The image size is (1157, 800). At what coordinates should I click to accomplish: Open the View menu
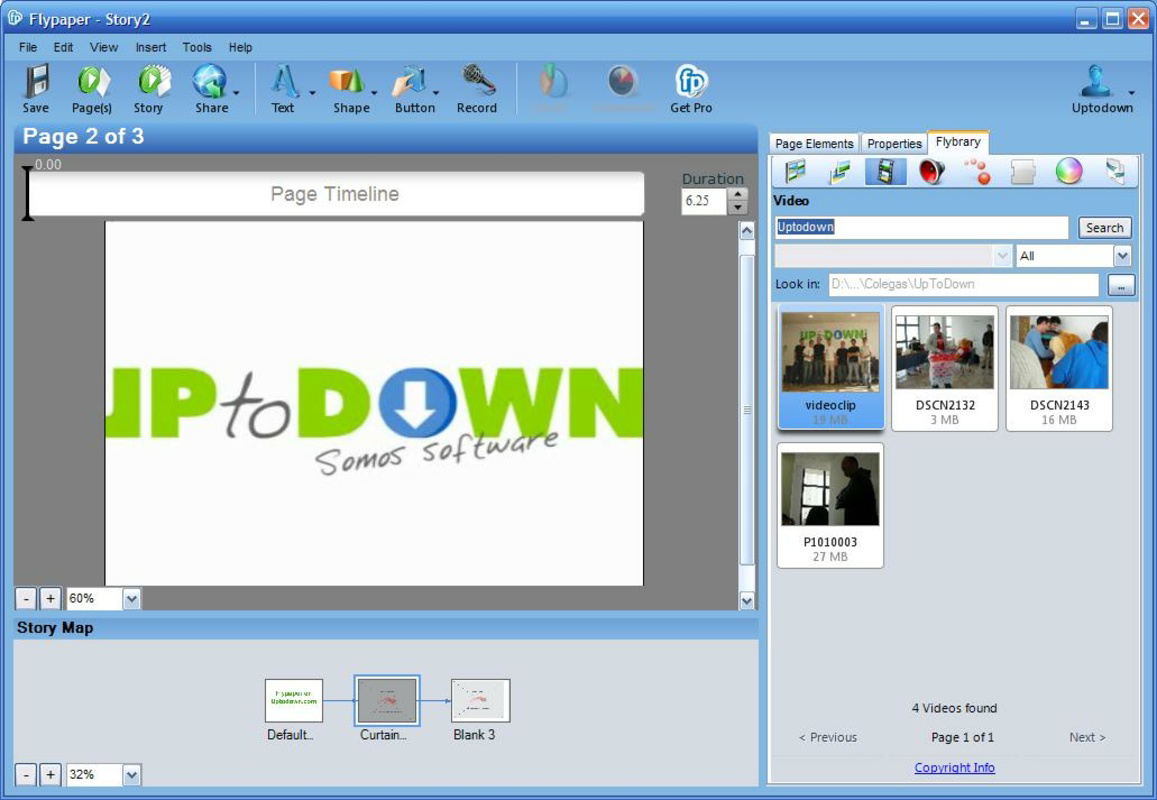pos(104,47)
